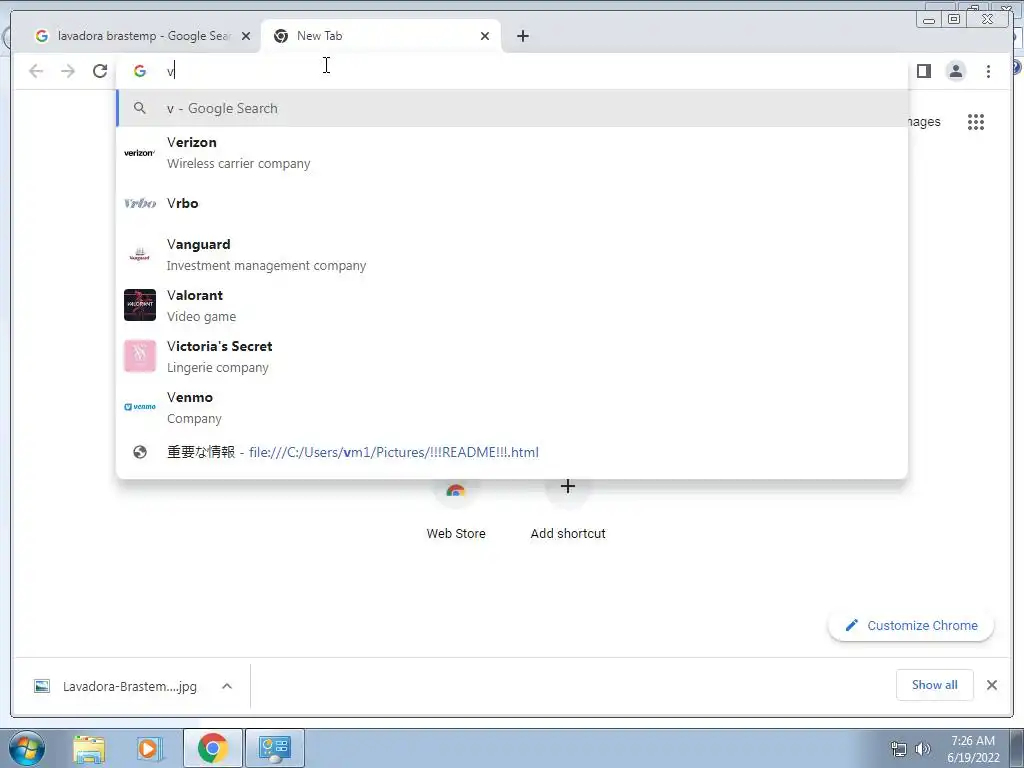The width and height of the screenshot is (1024, 768).
Task: Click the magnifier icon in first suggestion
Action: (140, 108)
